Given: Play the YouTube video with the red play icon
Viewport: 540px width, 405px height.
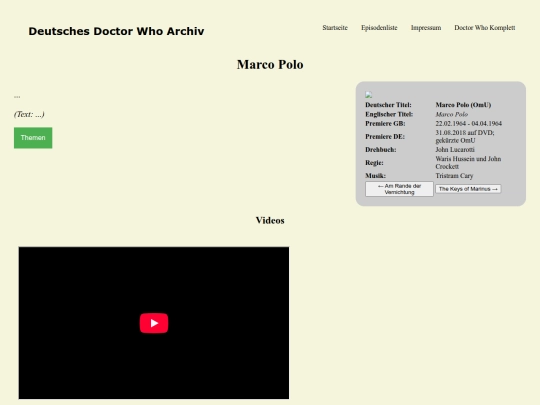Looking at the screenshot, I should pos(154,323).
